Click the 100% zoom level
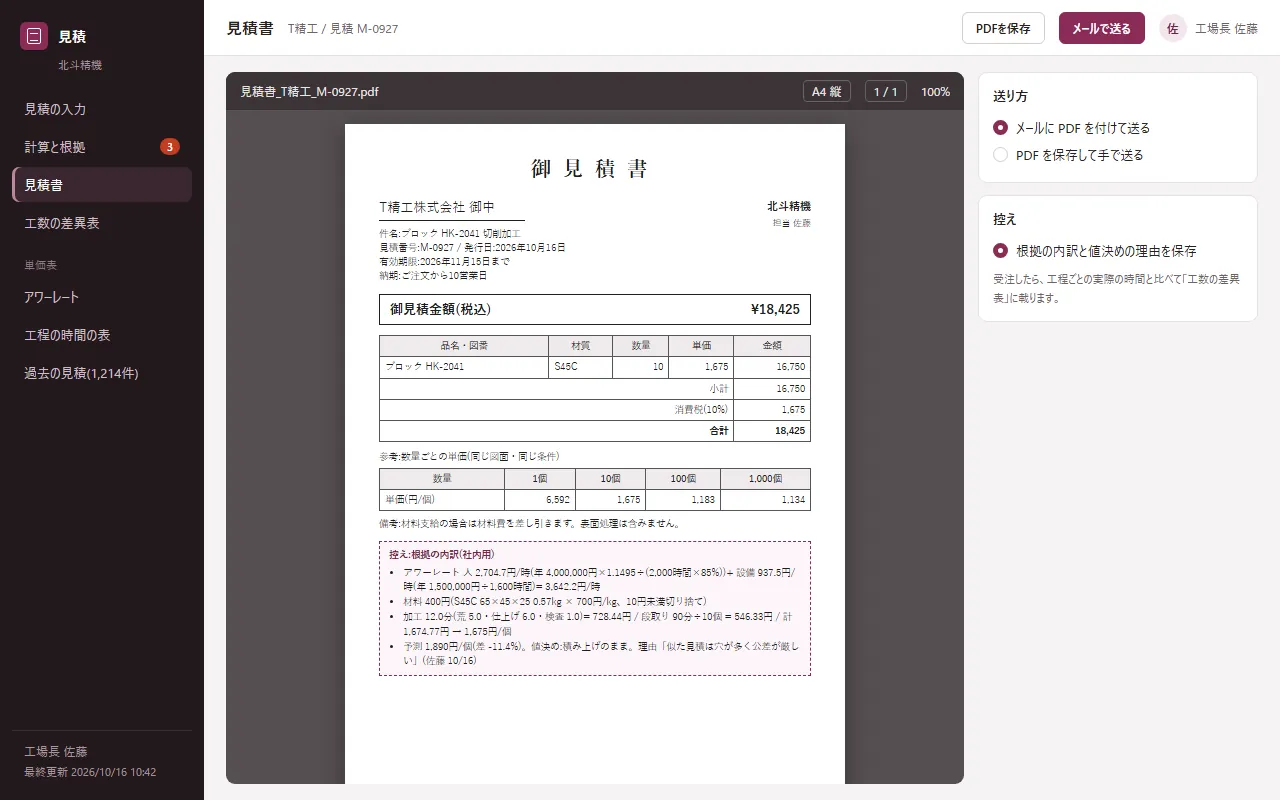 (x=935, y=91)
